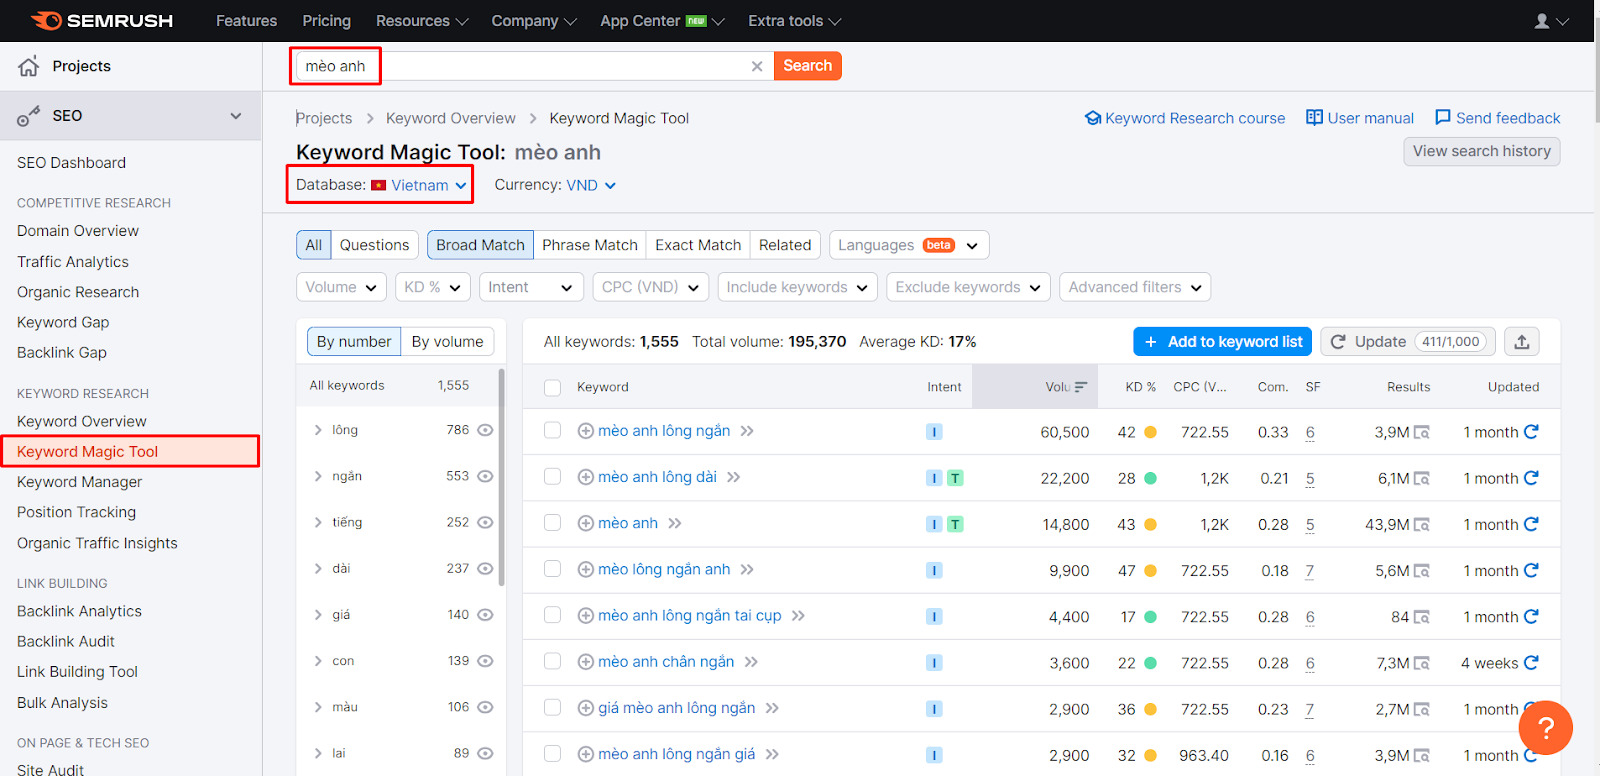Click the green KD dot for 28

click(x=1150, y=478)
